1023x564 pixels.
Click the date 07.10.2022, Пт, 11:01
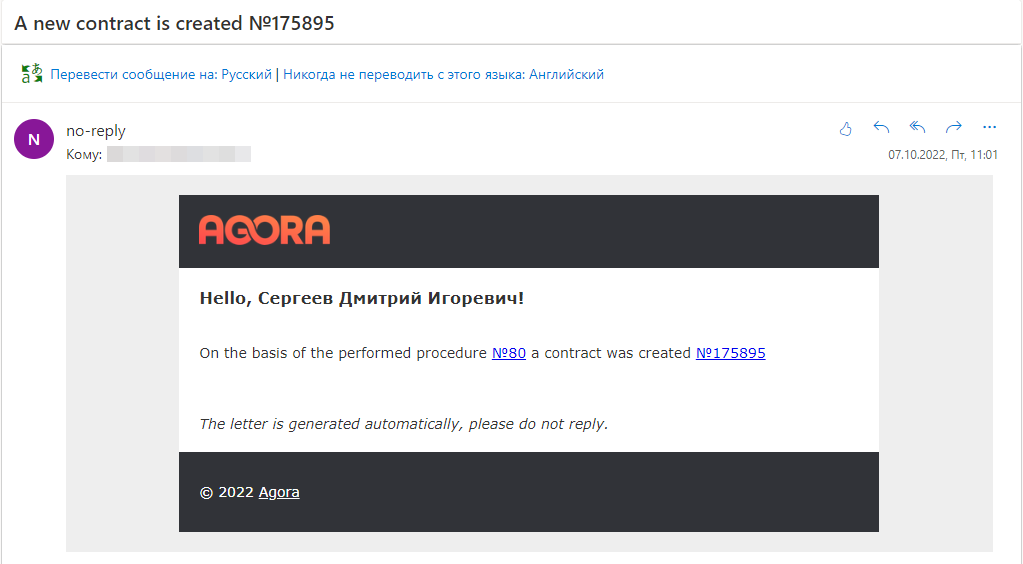point(943,155)
